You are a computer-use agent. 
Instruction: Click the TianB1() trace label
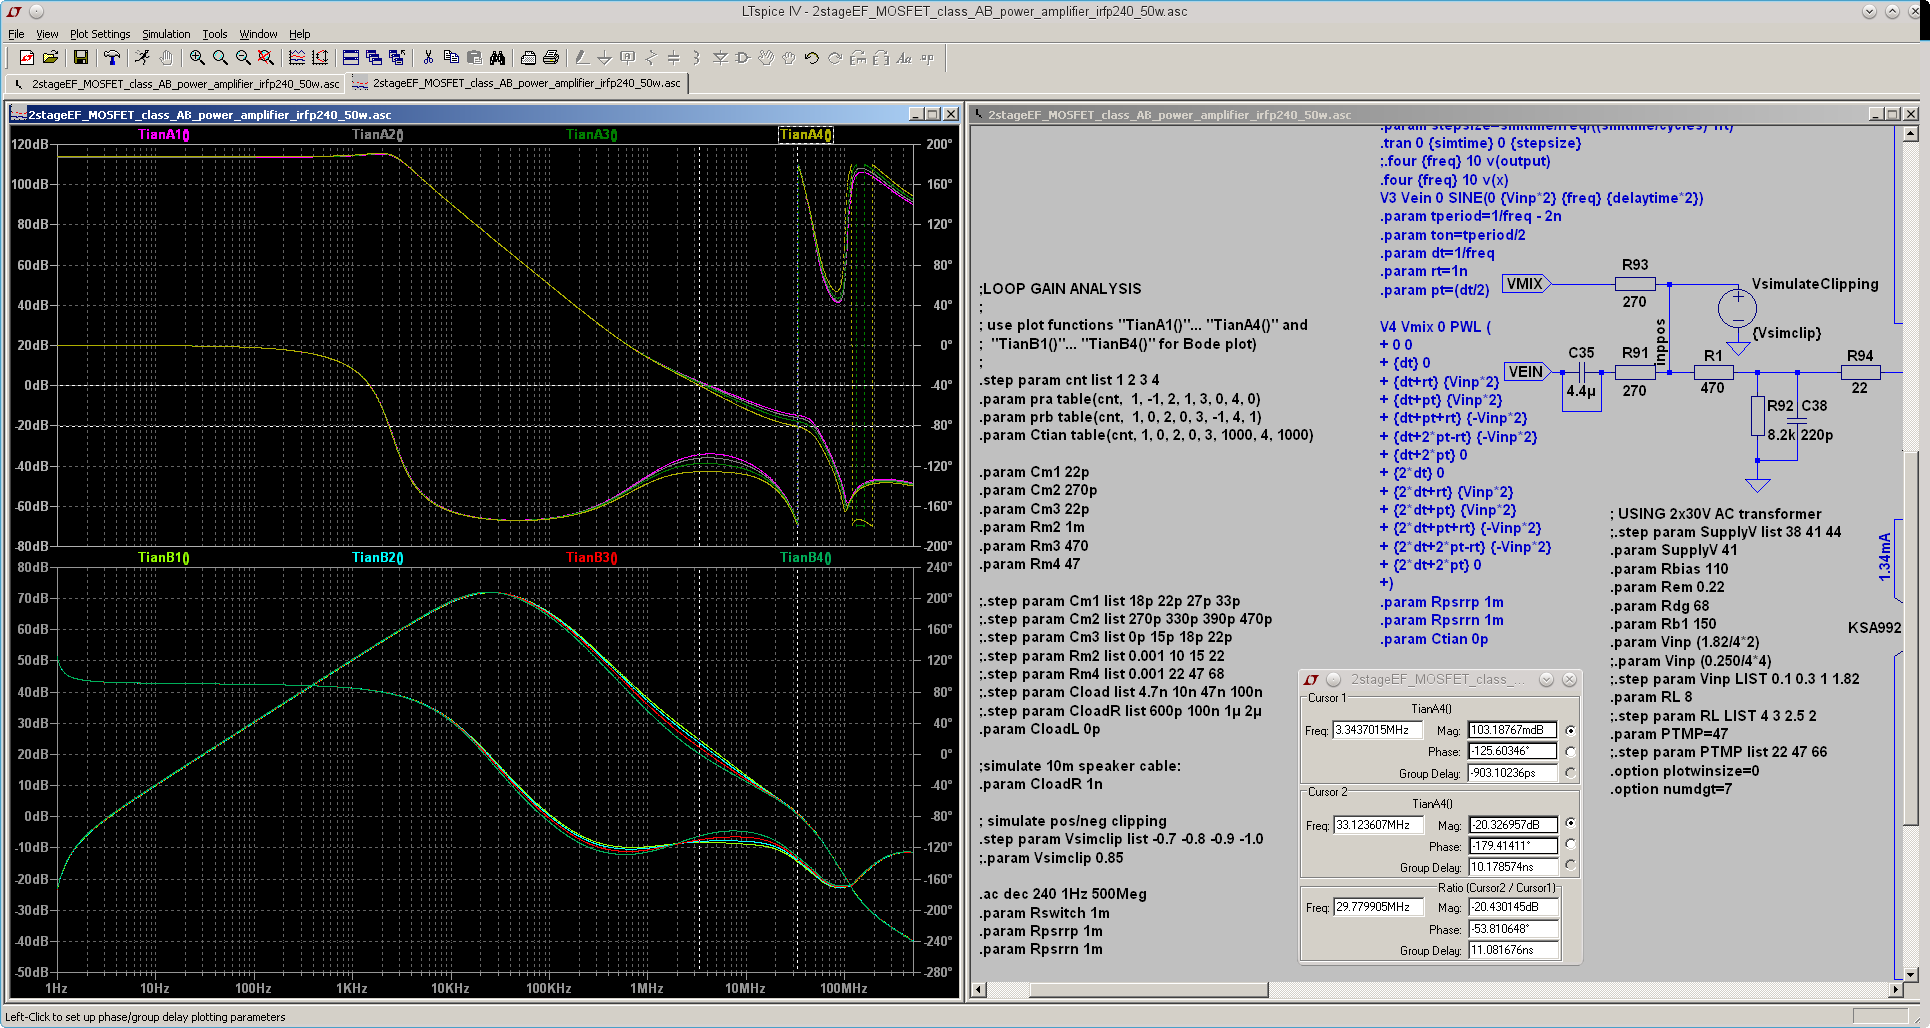pos(164,558)
